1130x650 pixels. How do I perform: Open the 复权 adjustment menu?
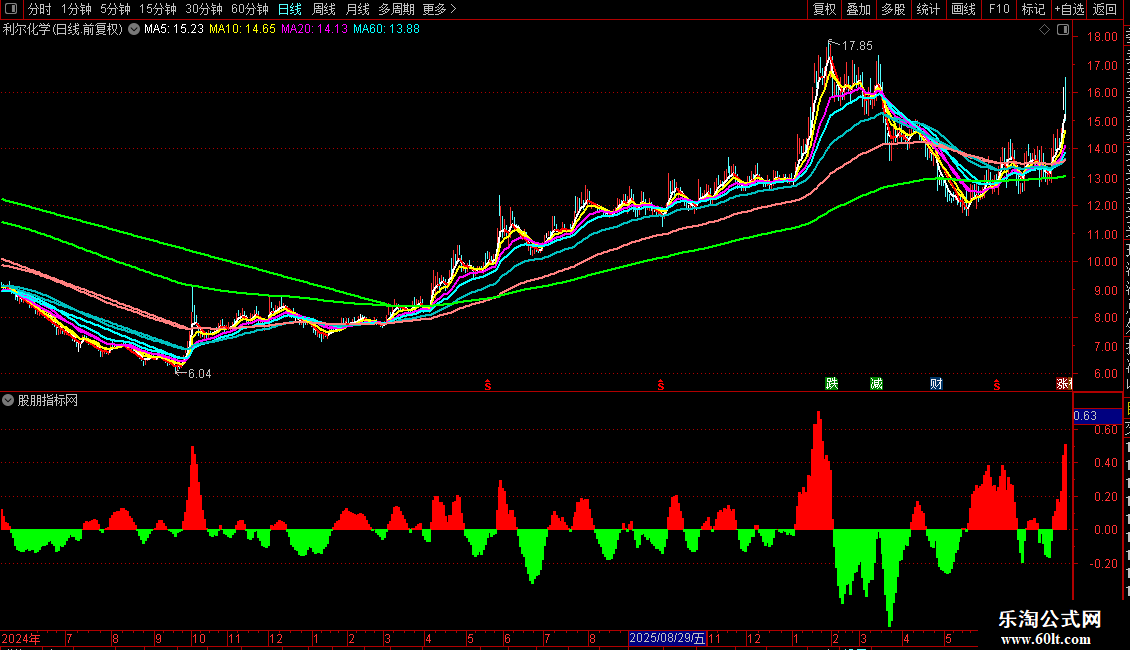(824, 9)
